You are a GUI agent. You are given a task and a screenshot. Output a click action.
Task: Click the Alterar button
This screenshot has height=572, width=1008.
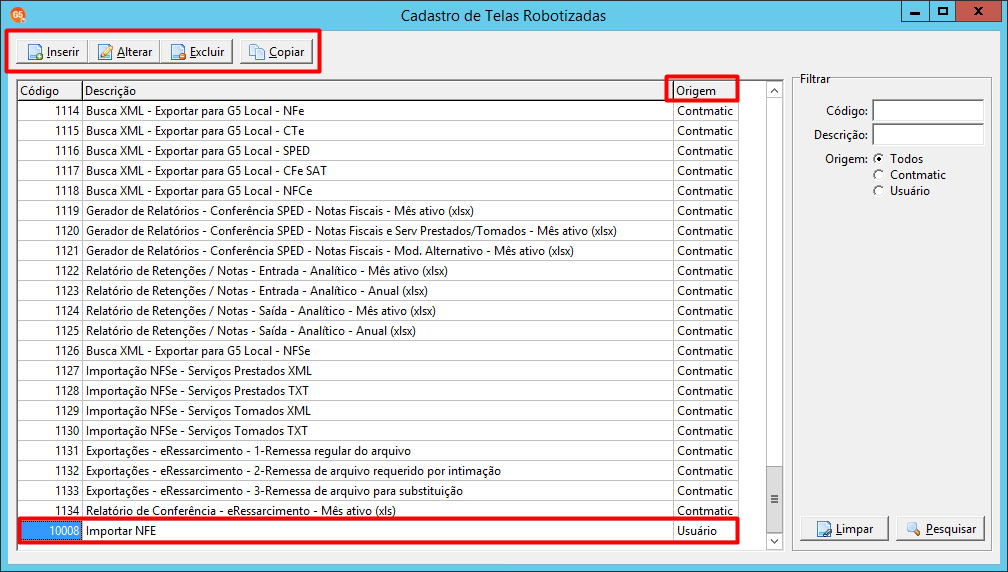tap(124, 51)
